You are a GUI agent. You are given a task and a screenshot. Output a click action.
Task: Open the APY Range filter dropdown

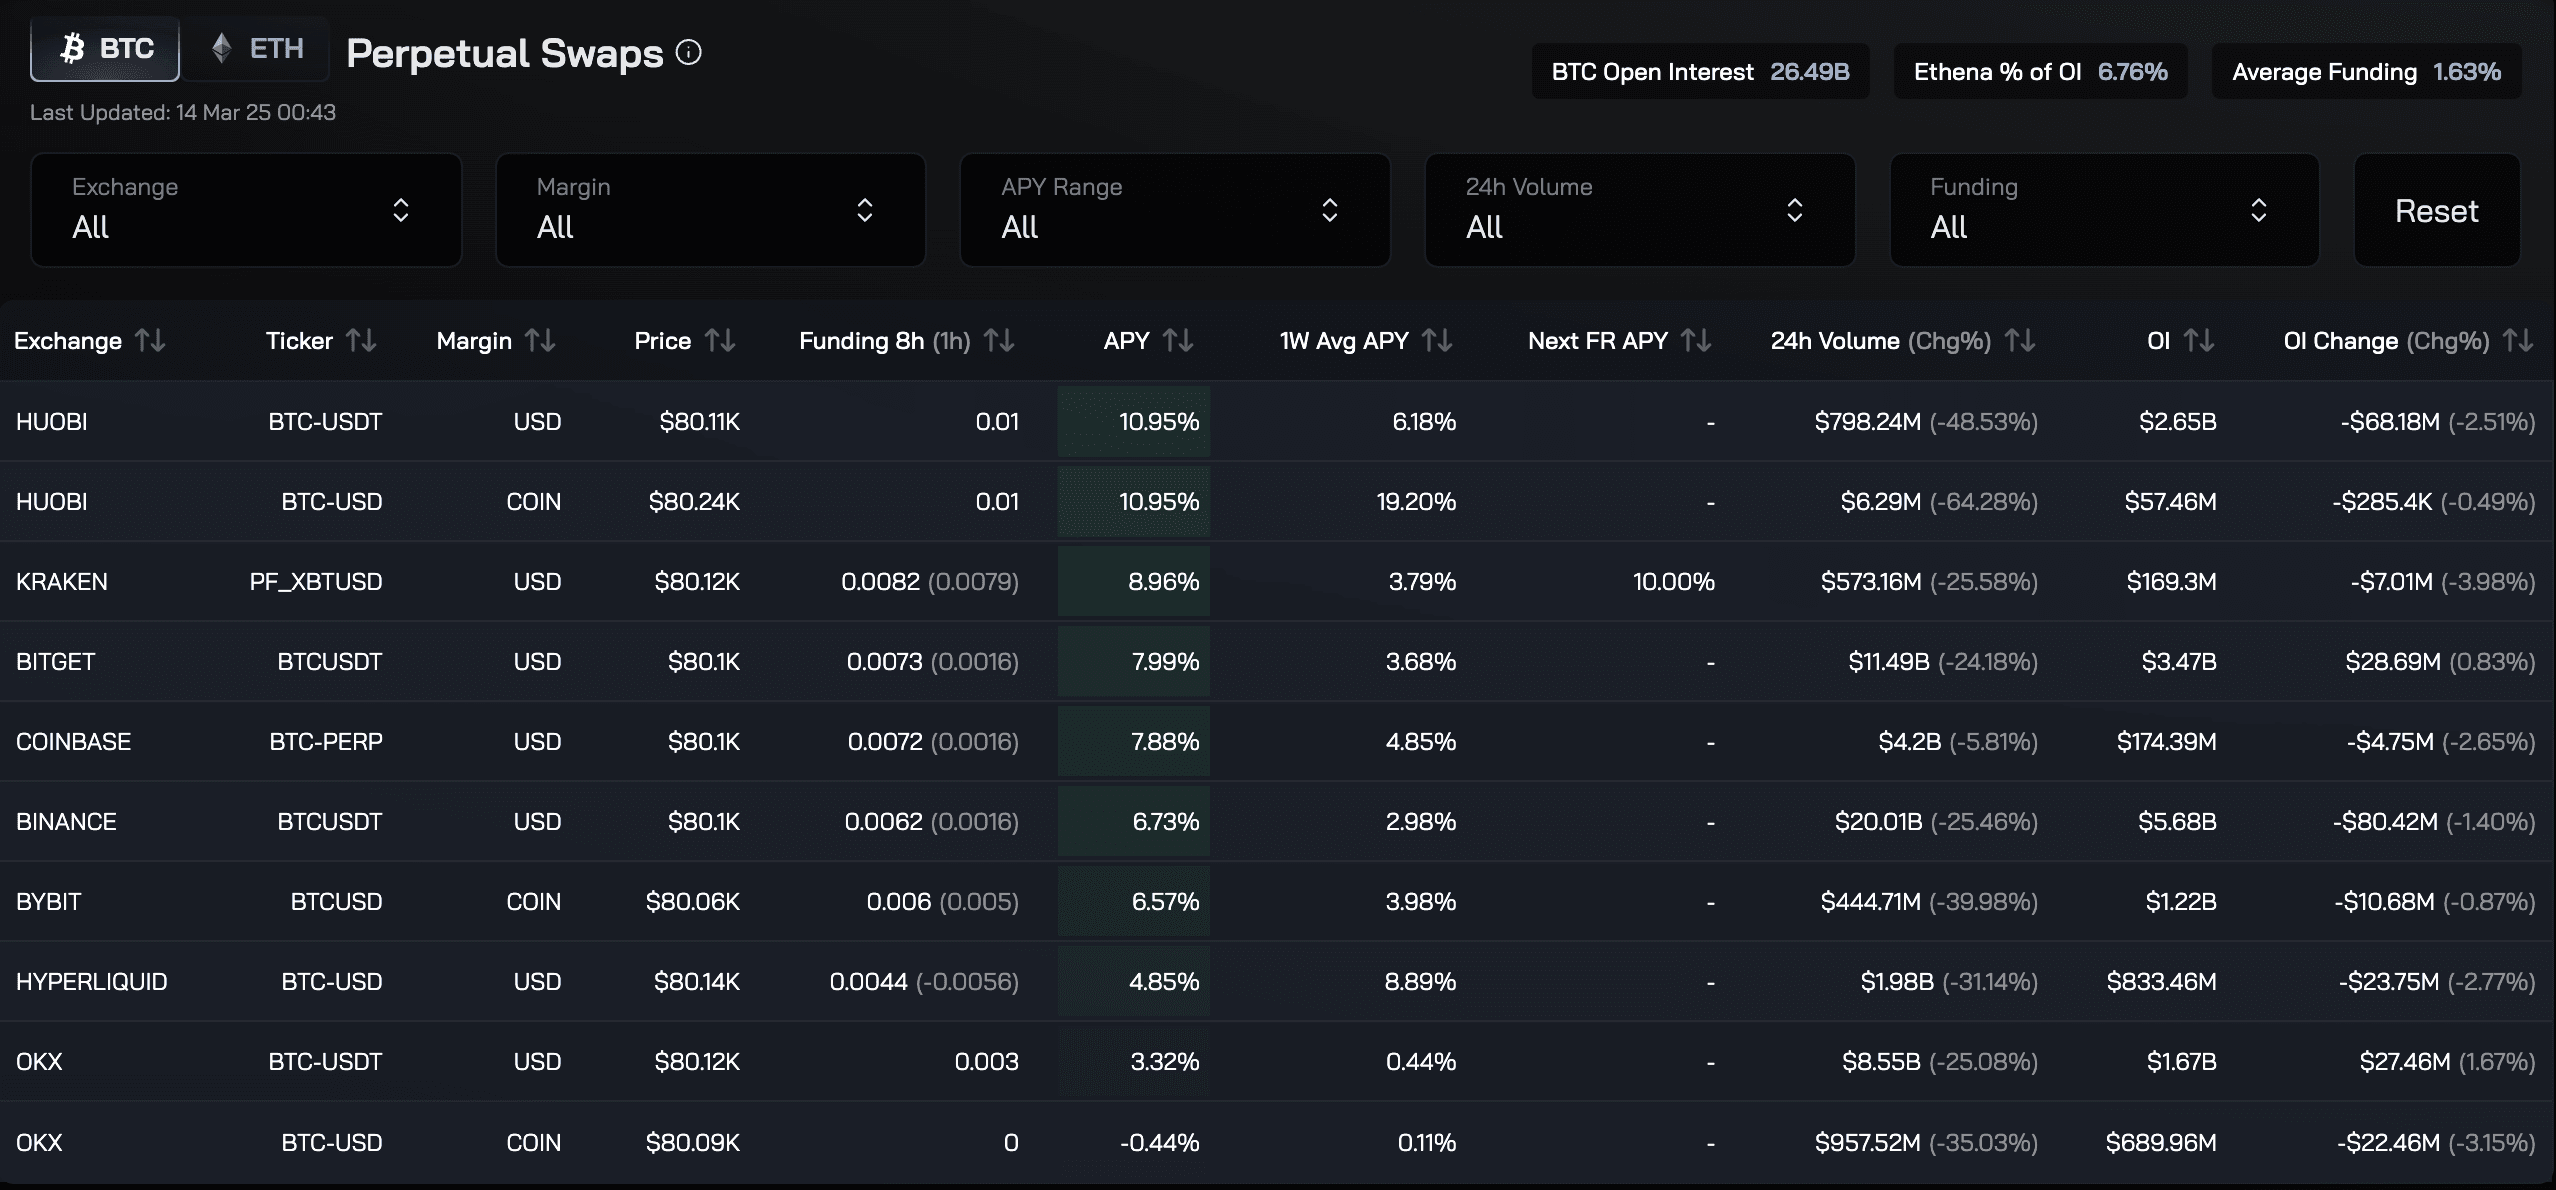click(x=1175, y=210)
